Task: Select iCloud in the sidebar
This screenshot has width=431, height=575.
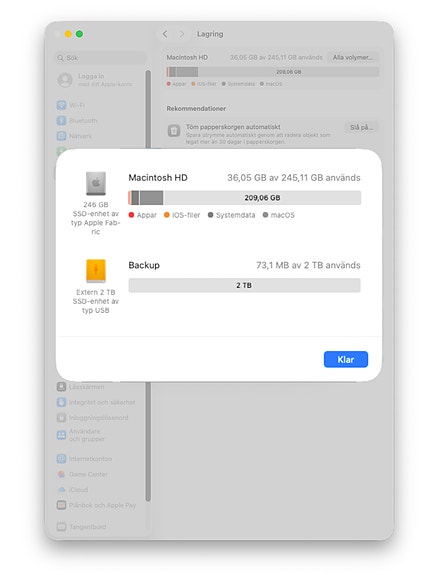Action: click(73, 490)
